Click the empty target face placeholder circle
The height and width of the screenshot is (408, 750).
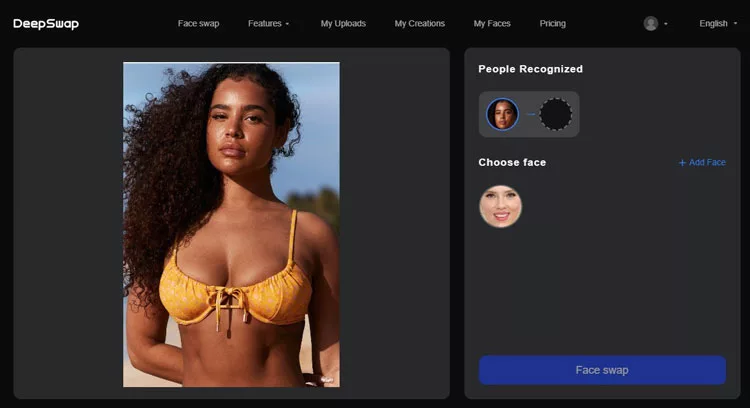555,114
